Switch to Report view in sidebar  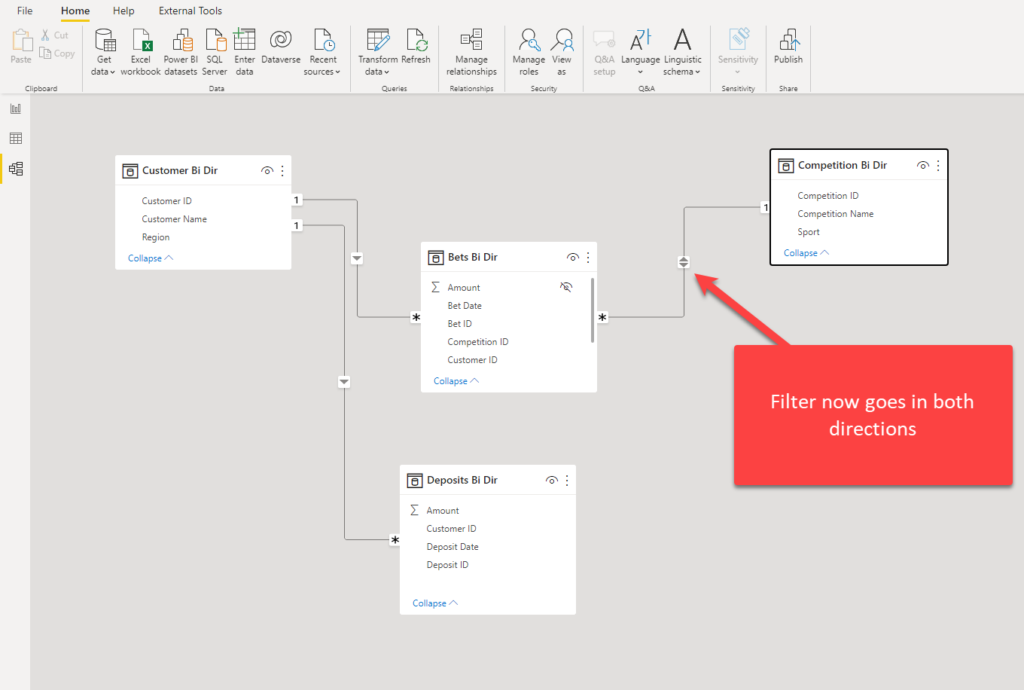click(x=16, y=108)
